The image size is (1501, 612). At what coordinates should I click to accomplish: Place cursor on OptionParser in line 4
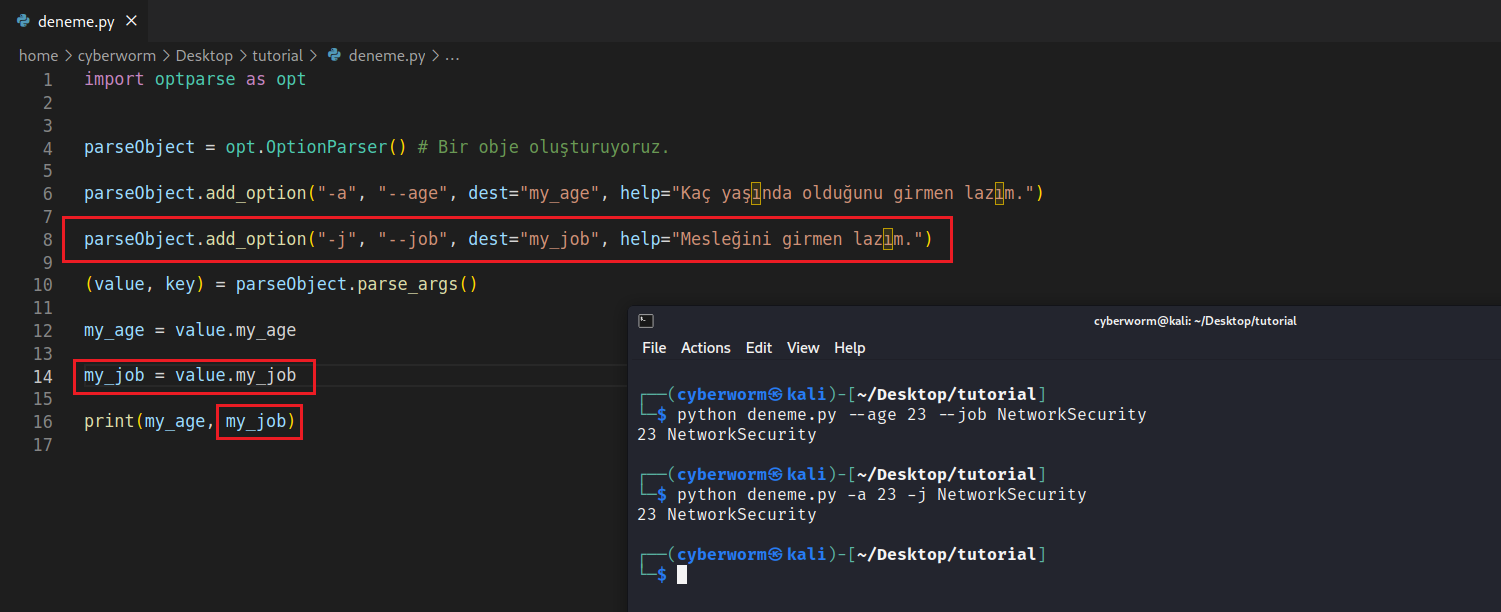coord(326,147)
